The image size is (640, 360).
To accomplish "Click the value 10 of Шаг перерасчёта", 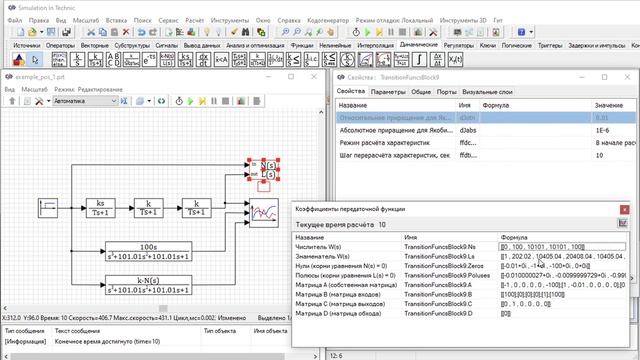I will [x=599, y=156].
